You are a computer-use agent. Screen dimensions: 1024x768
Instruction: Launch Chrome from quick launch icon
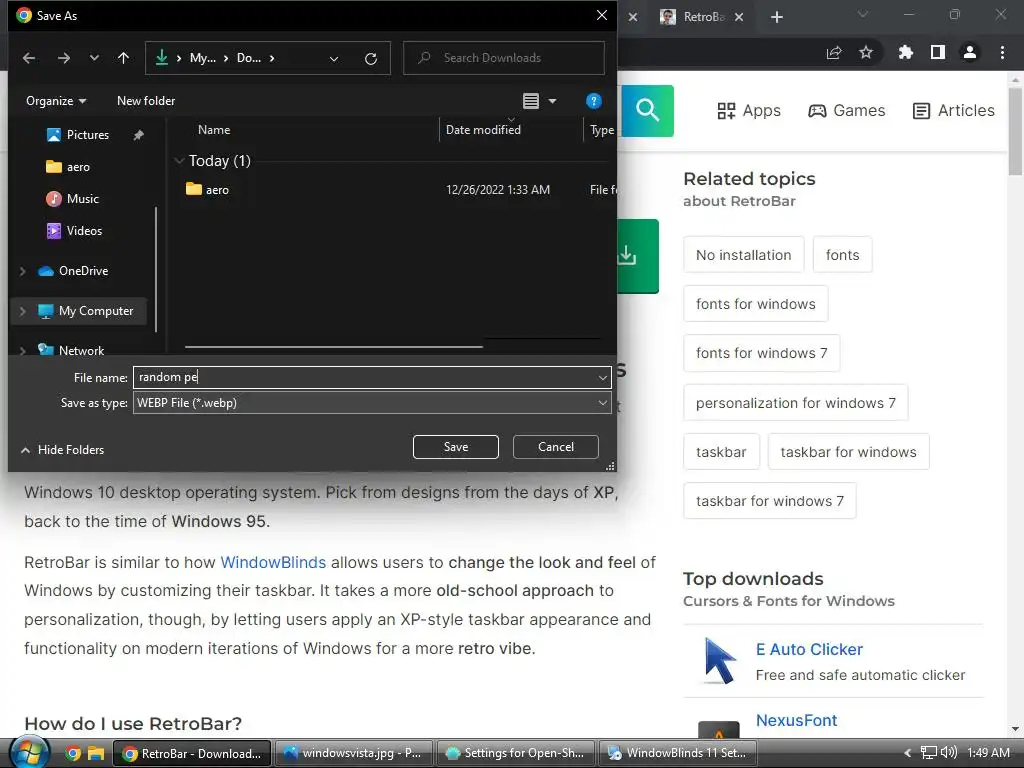click(73, 754)
